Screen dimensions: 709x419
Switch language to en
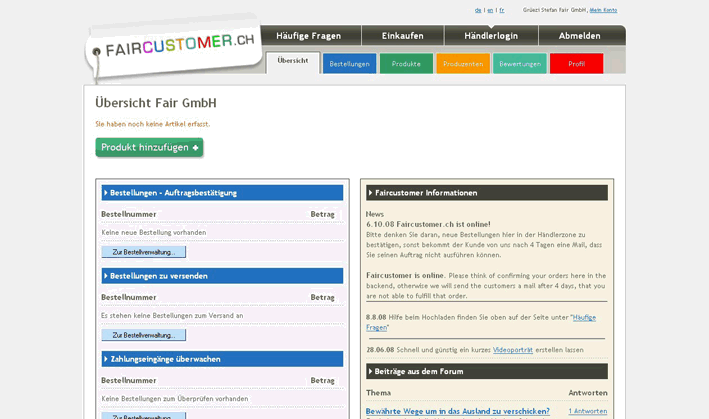(490, 10)
